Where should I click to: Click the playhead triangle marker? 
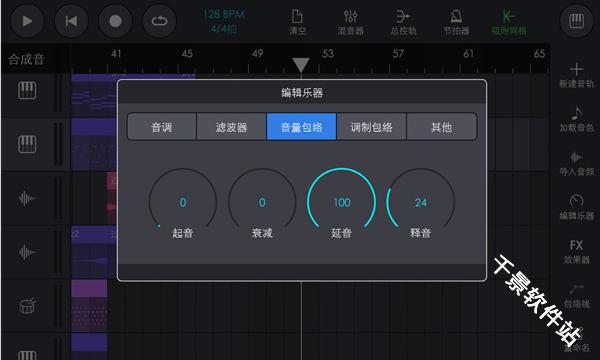coord(301,65)
